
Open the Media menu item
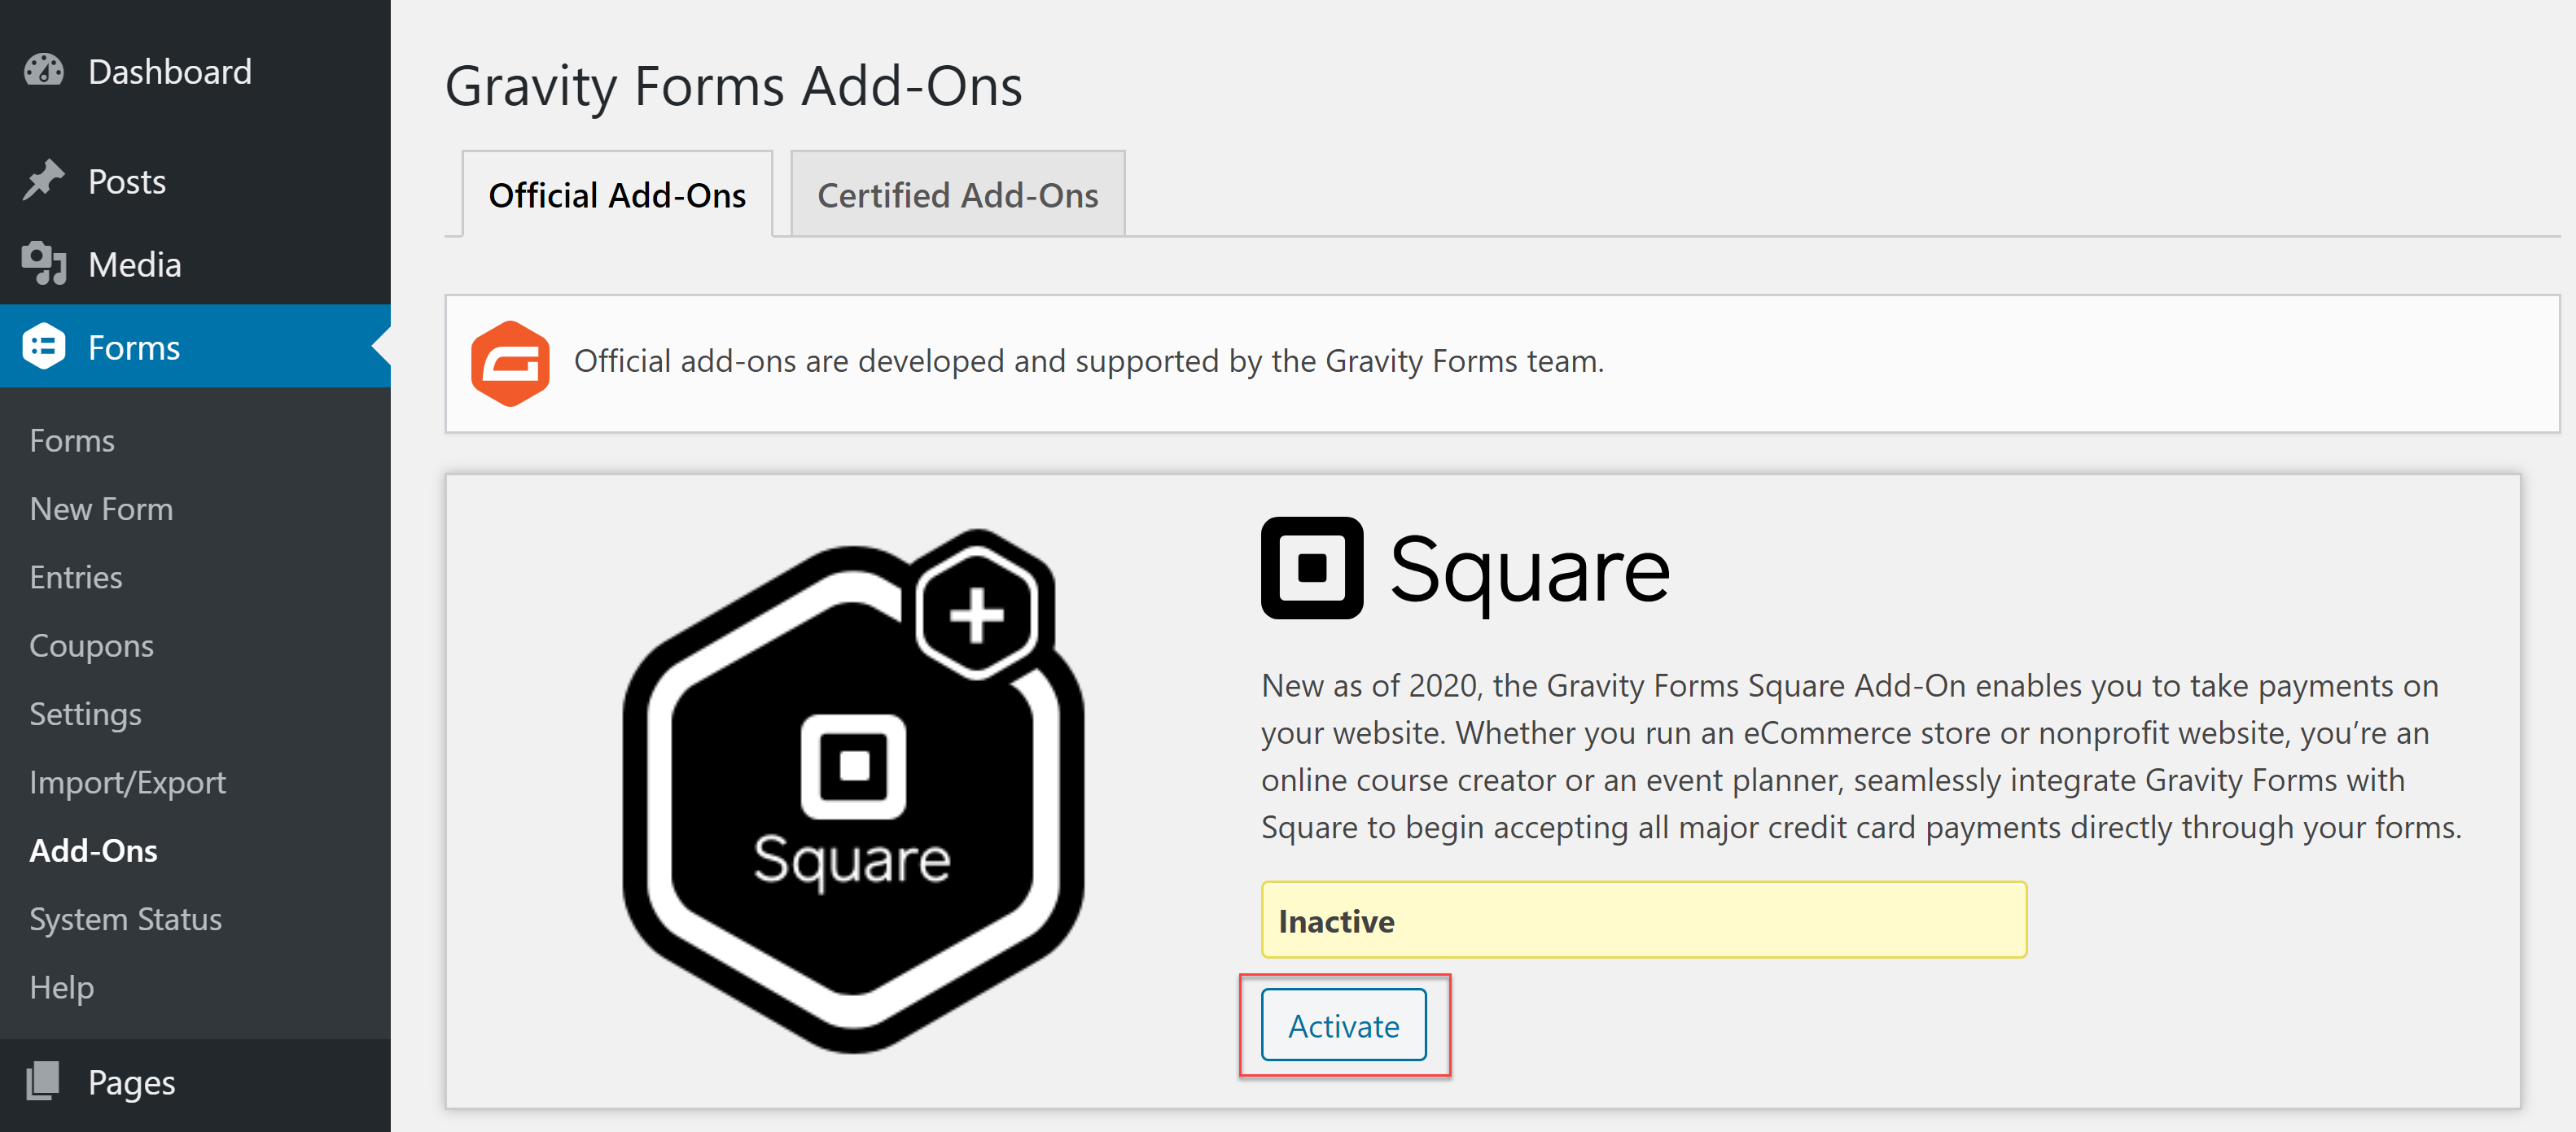[x=195, y=264]
